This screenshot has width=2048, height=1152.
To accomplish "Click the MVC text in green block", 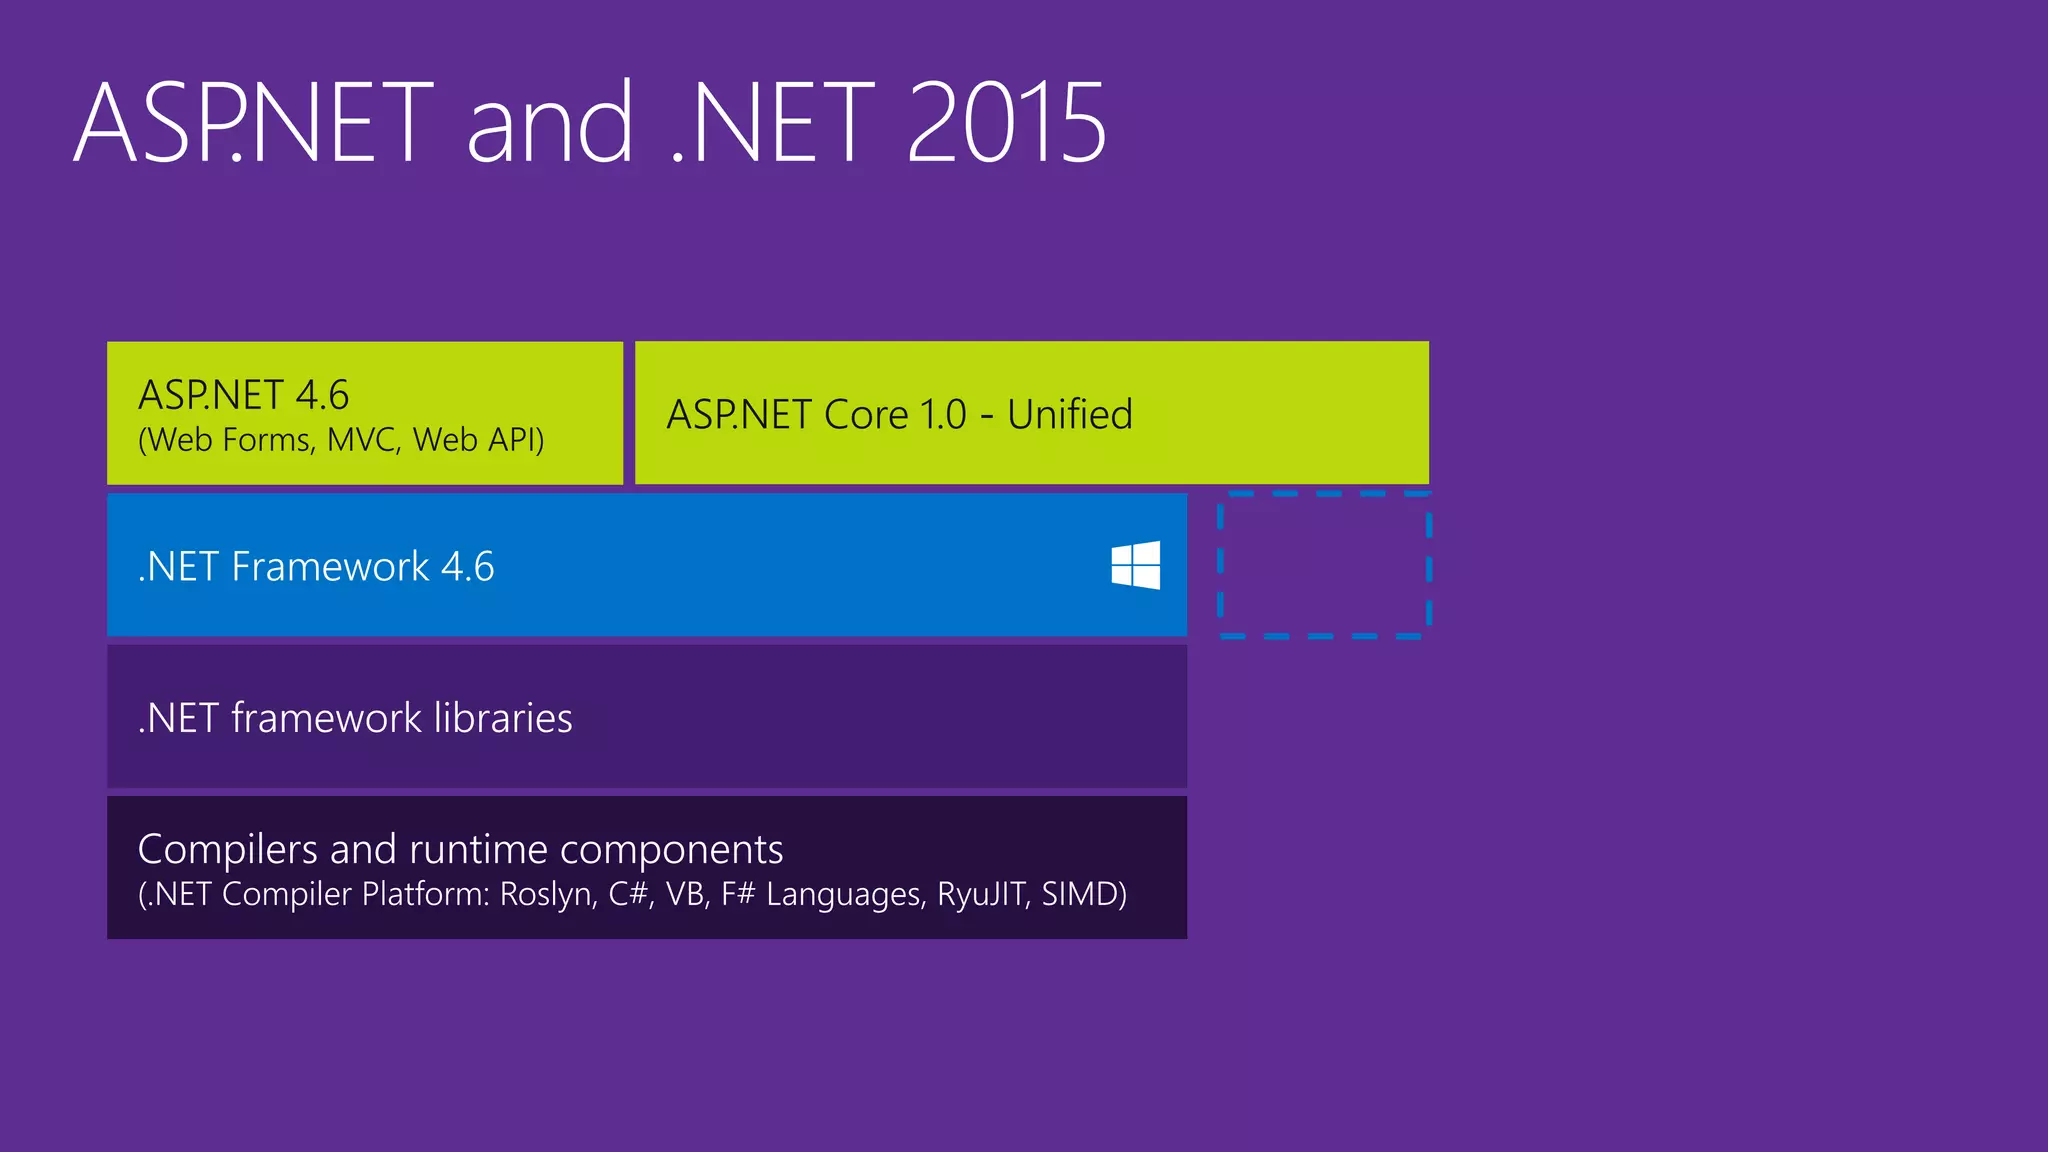I will pos(363,440).
